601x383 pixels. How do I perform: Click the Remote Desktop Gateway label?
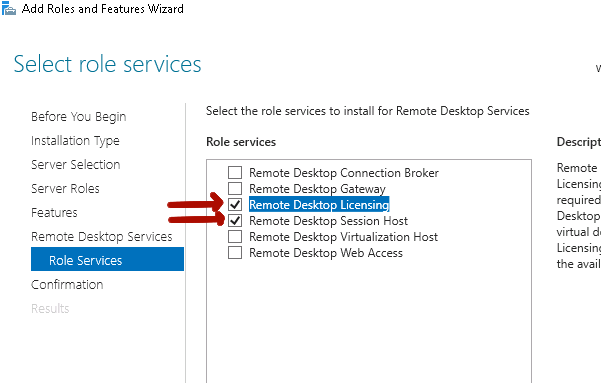317,189
